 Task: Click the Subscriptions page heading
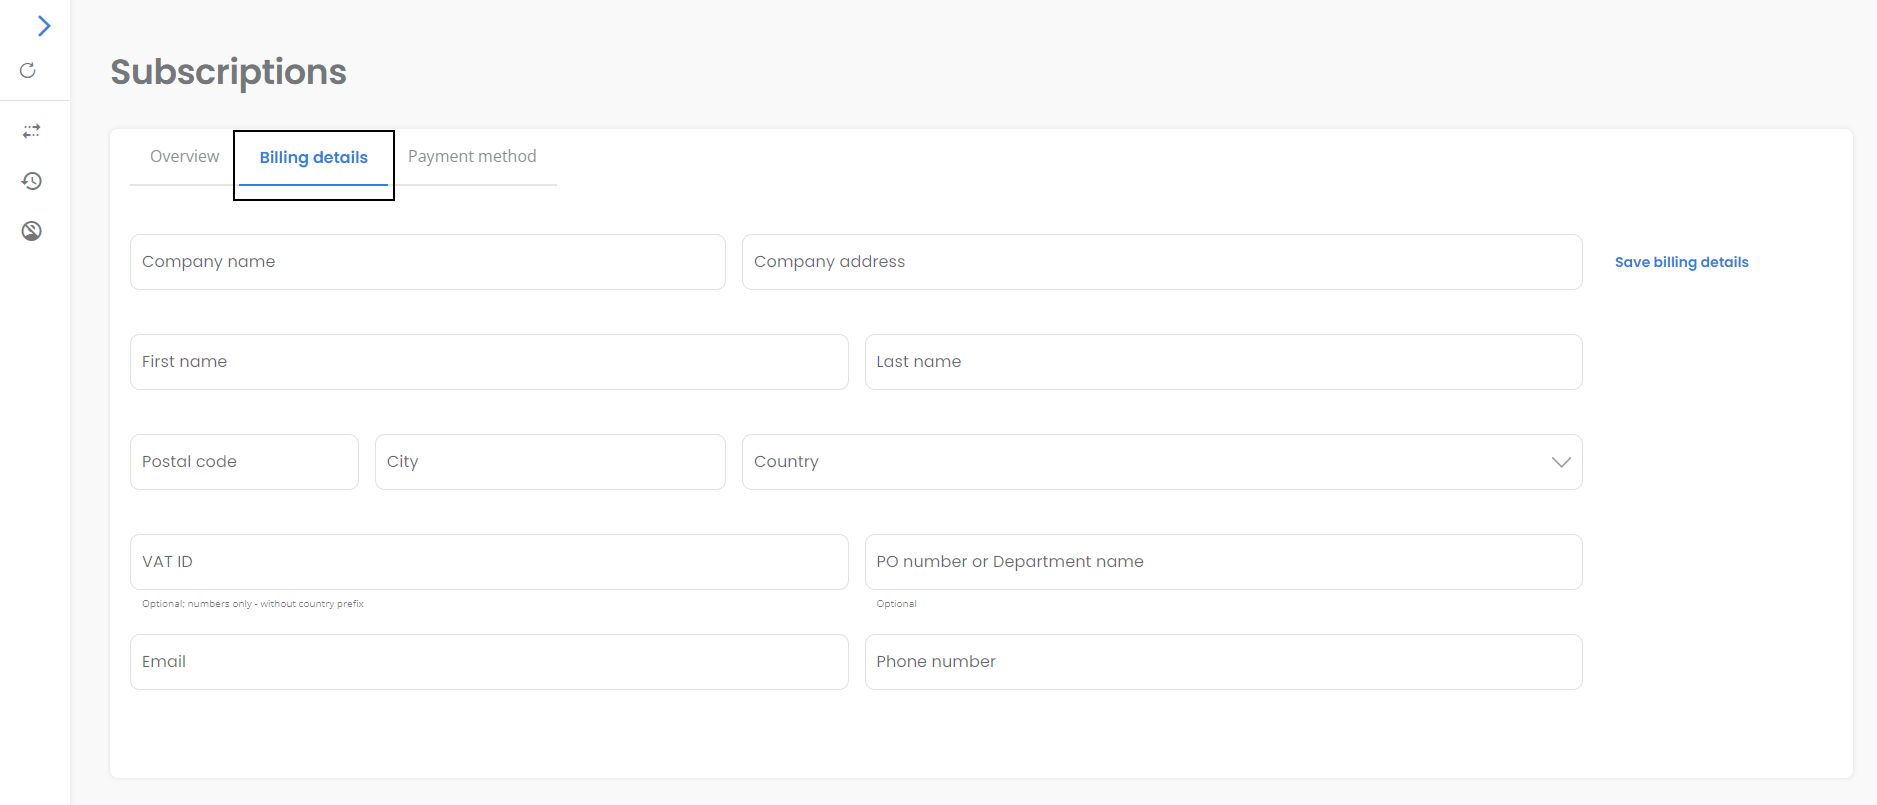click(x=228, y=72)
